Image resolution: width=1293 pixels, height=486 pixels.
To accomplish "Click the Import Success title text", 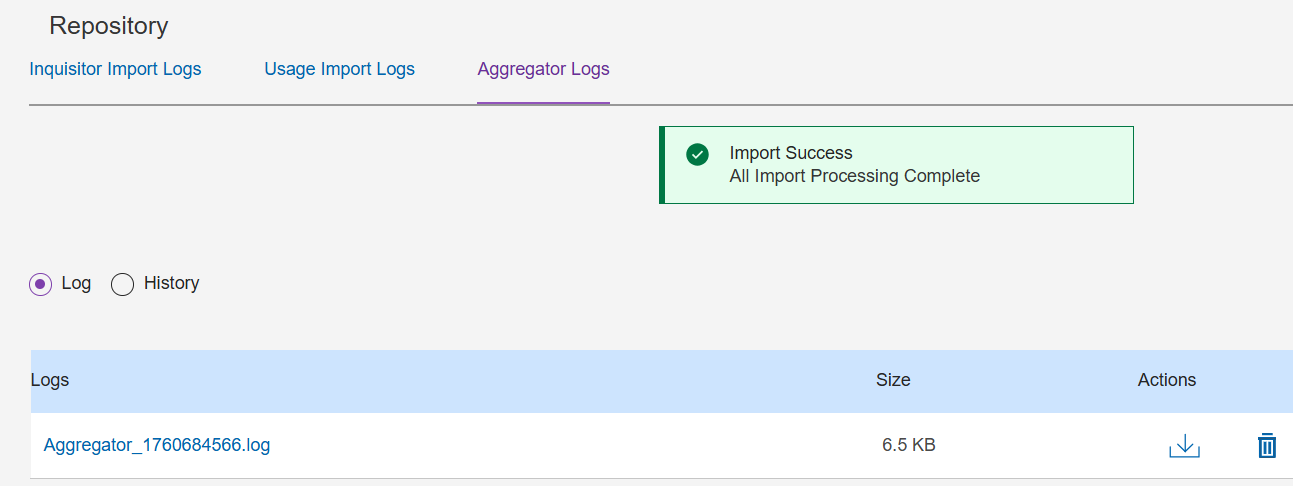I will [x=791, y=153].
